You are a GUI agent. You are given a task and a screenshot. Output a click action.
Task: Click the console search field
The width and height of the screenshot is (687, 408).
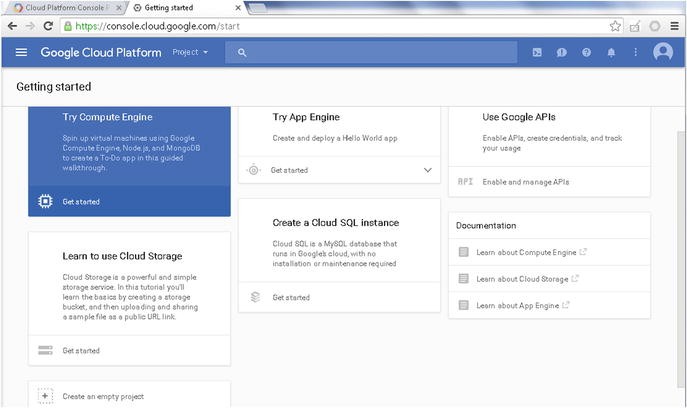tap(371, 52)
